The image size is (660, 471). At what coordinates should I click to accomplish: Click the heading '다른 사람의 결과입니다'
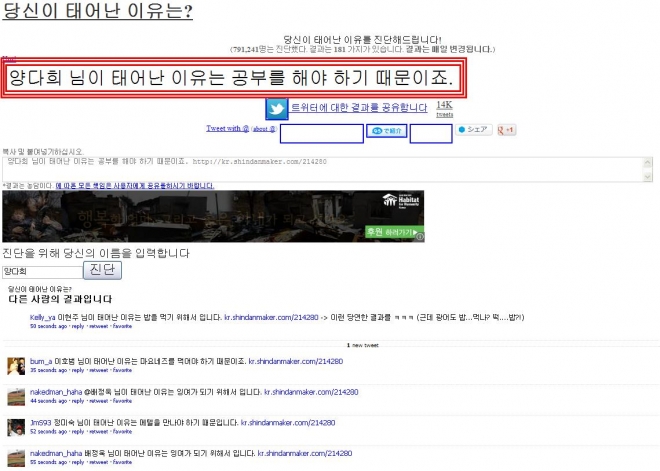click(60, 299)
